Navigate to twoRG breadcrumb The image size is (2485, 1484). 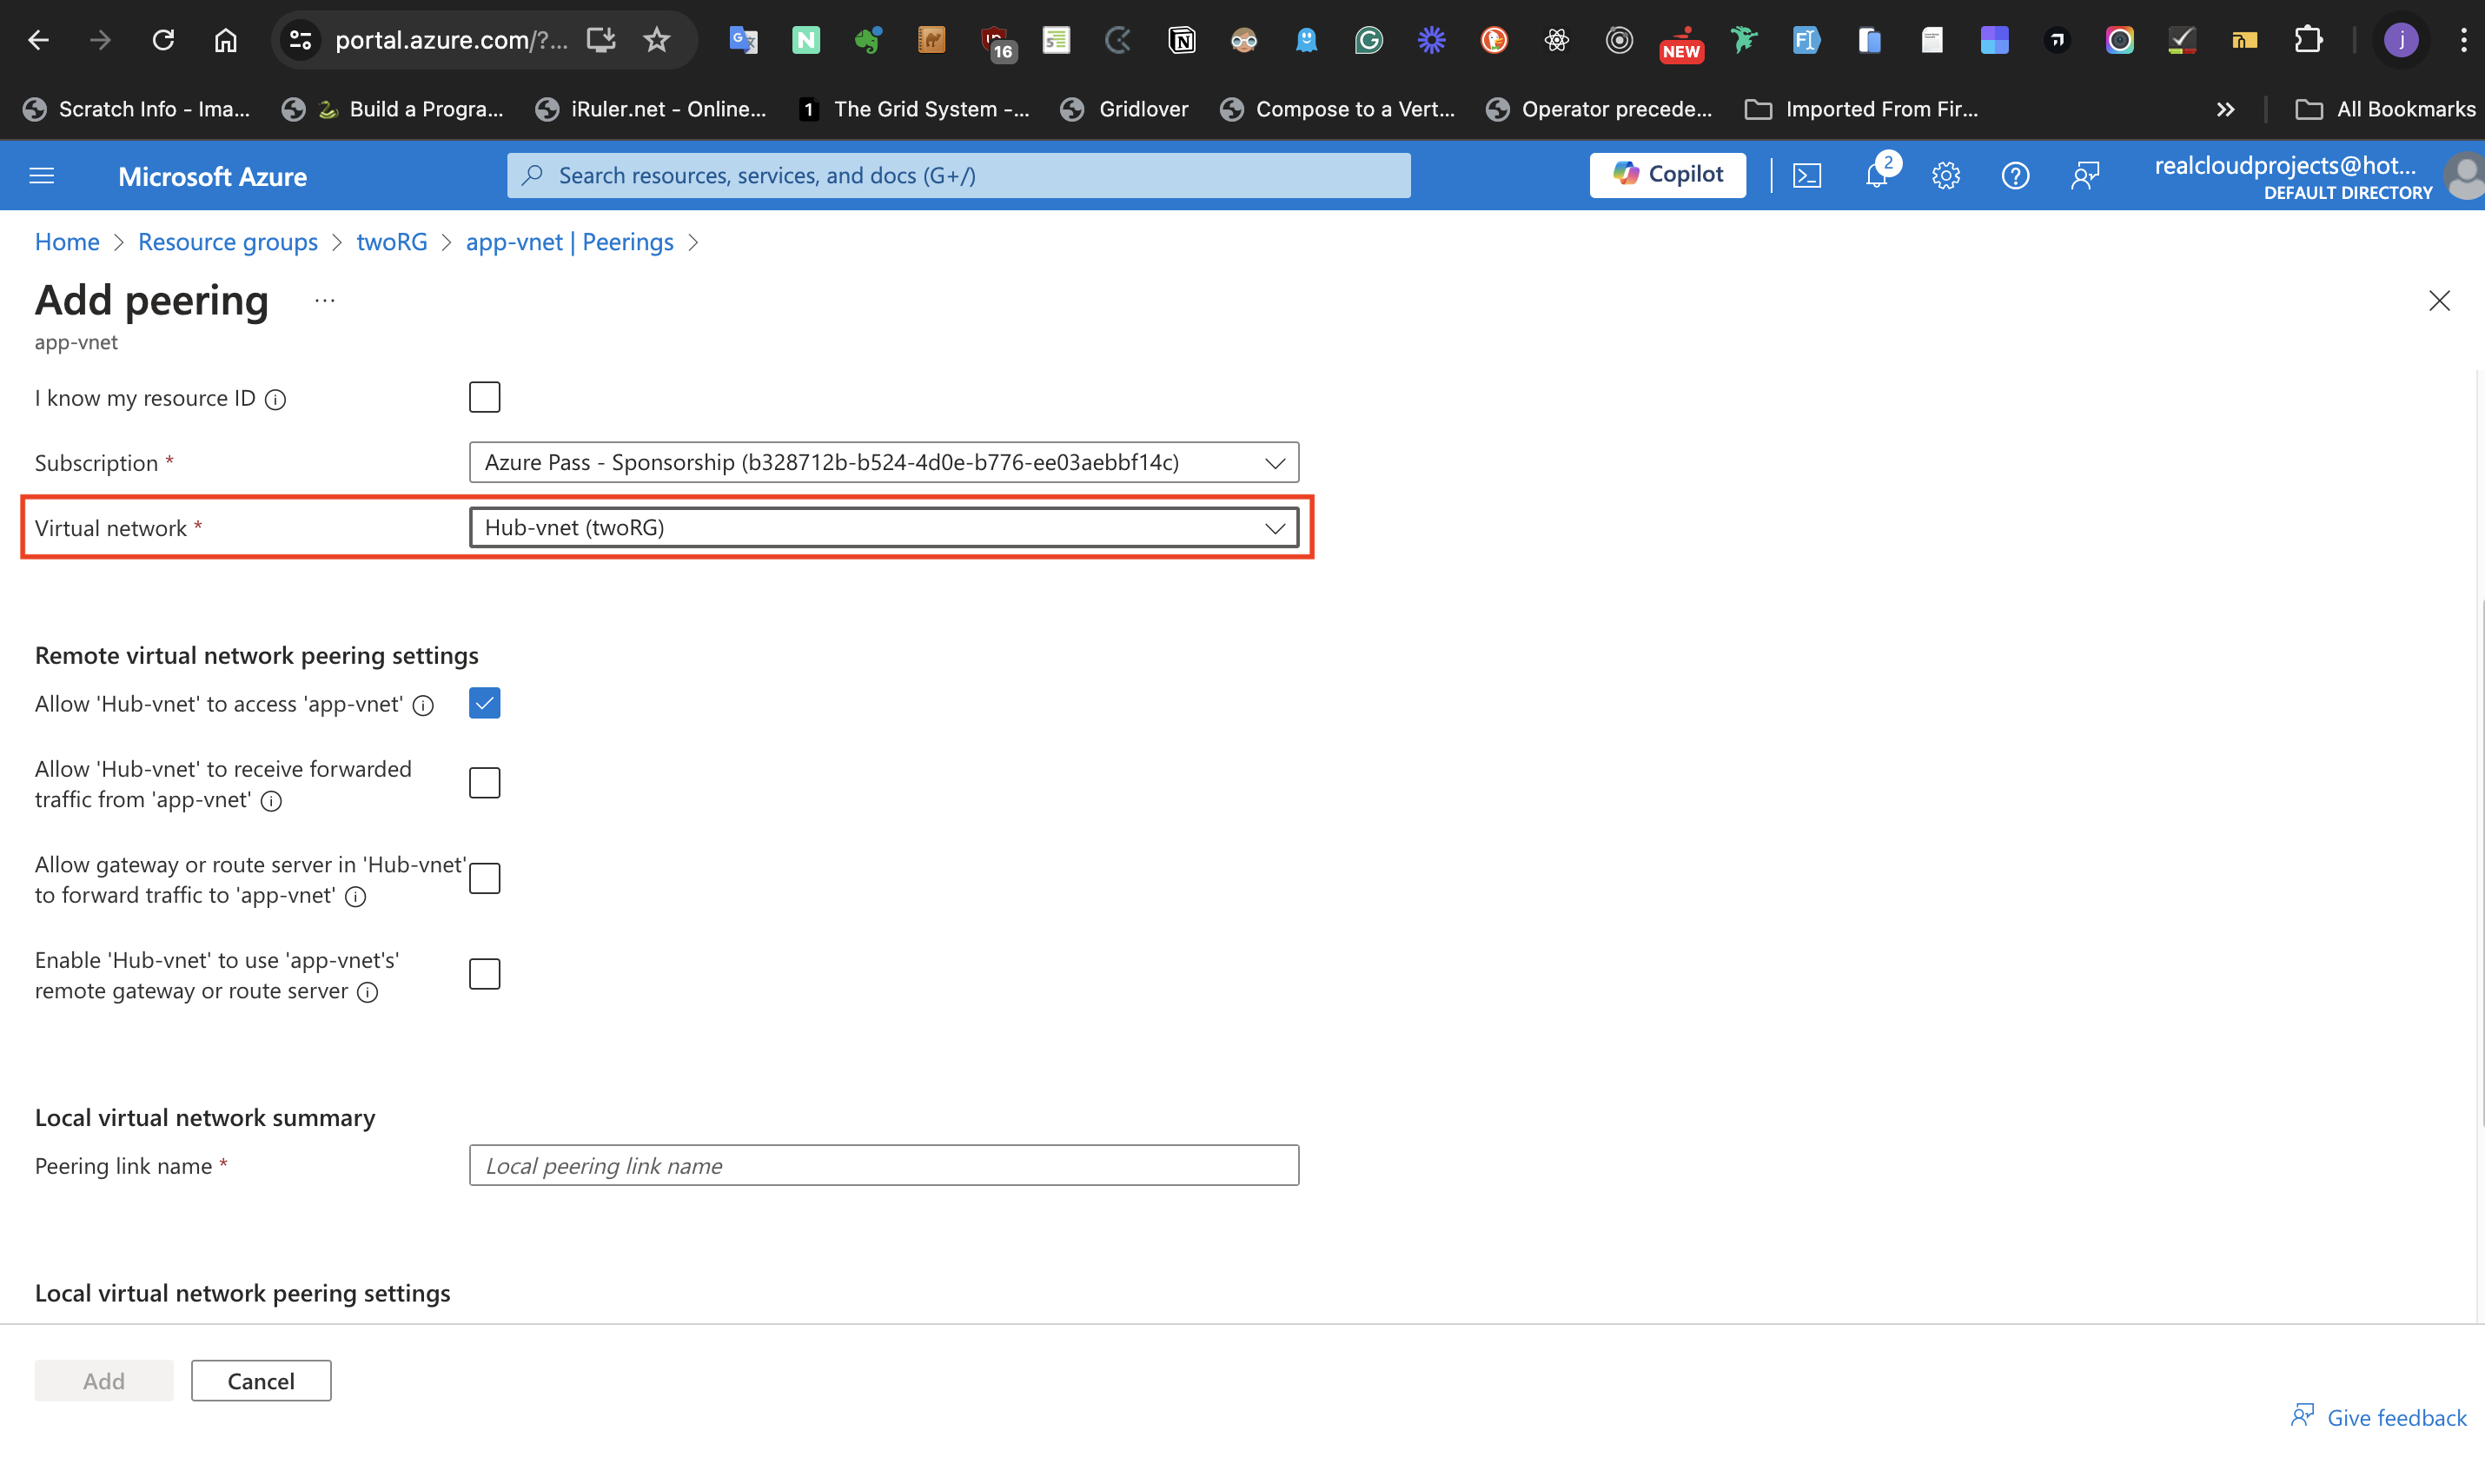[392, 241]
